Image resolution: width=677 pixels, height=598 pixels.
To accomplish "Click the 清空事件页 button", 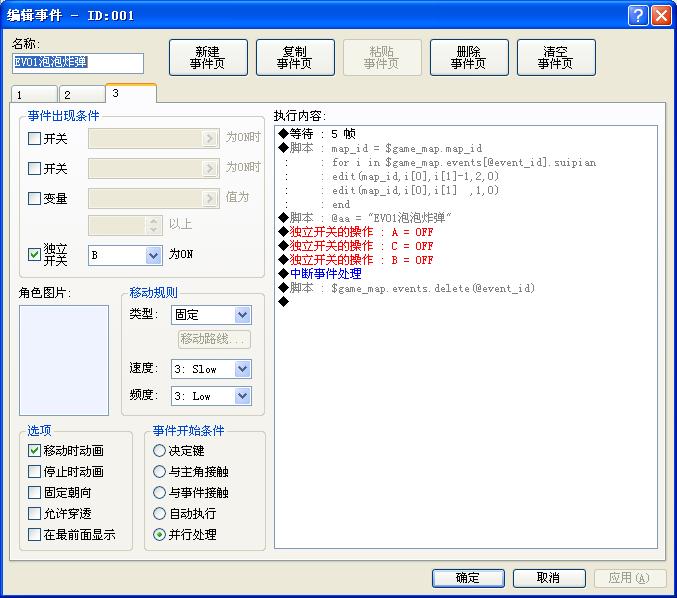I will pos(556,57).
